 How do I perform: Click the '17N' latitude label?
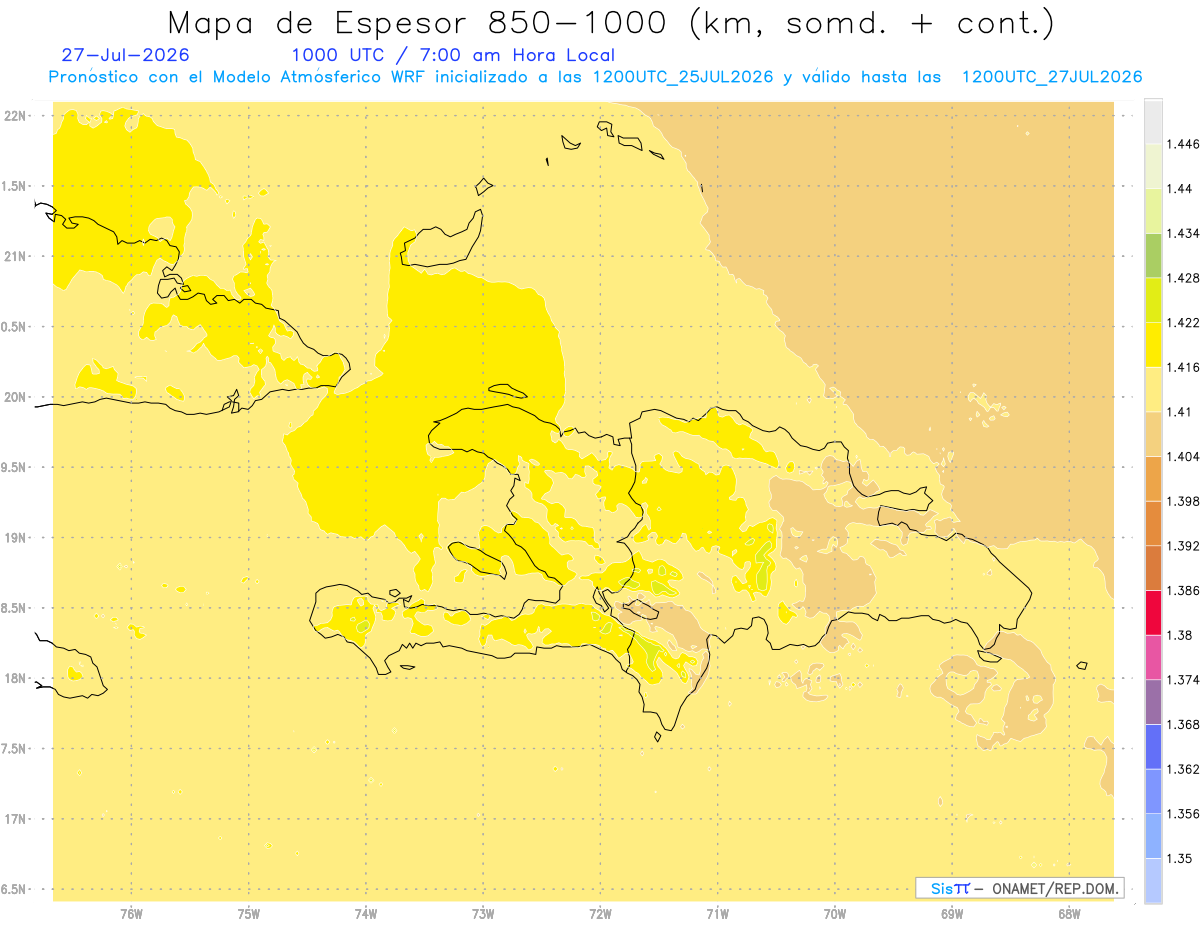[x=16, y=820]
